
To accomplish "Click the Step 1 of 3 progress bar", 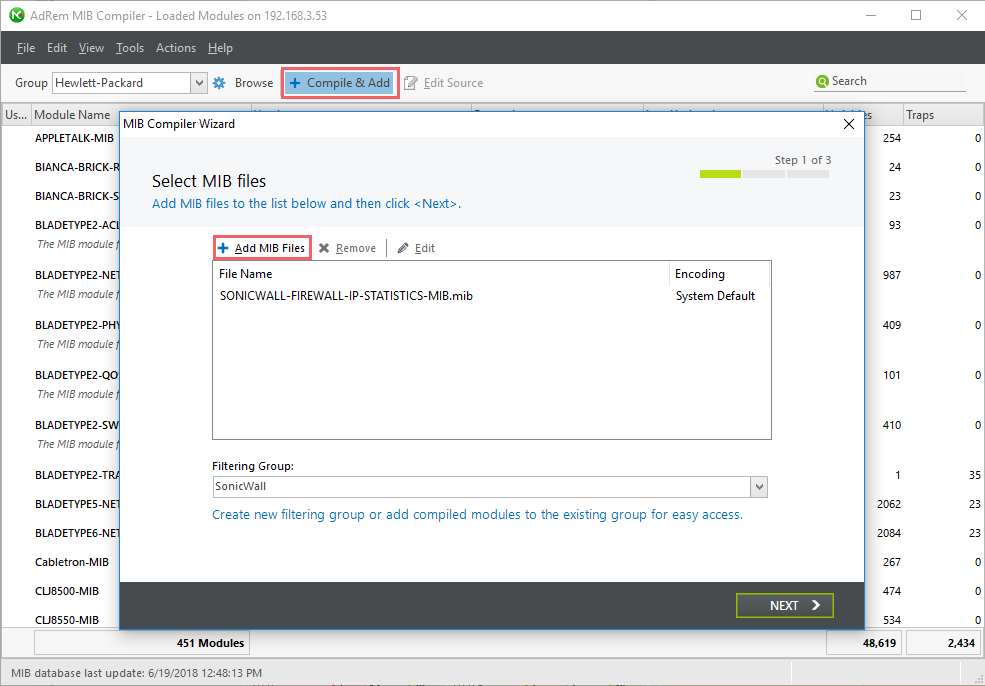I will 764,174.
